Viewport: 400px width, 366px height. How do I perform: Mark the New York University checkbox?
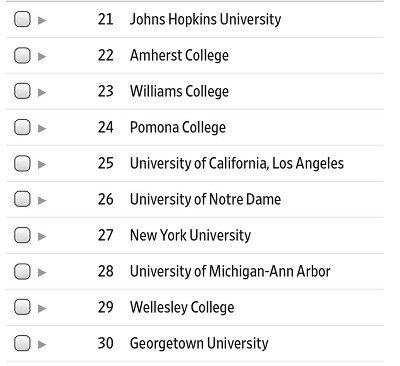[x=22, y=235]
